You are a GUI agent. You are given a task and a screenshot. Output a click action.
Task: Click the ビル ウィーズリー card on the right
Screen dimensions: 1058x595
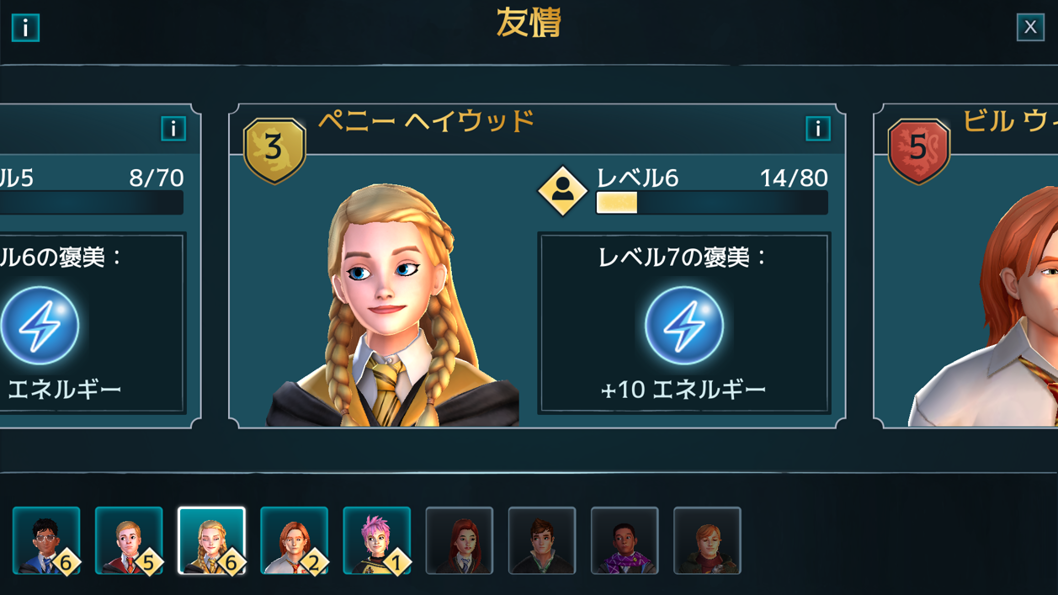(966, 266)
